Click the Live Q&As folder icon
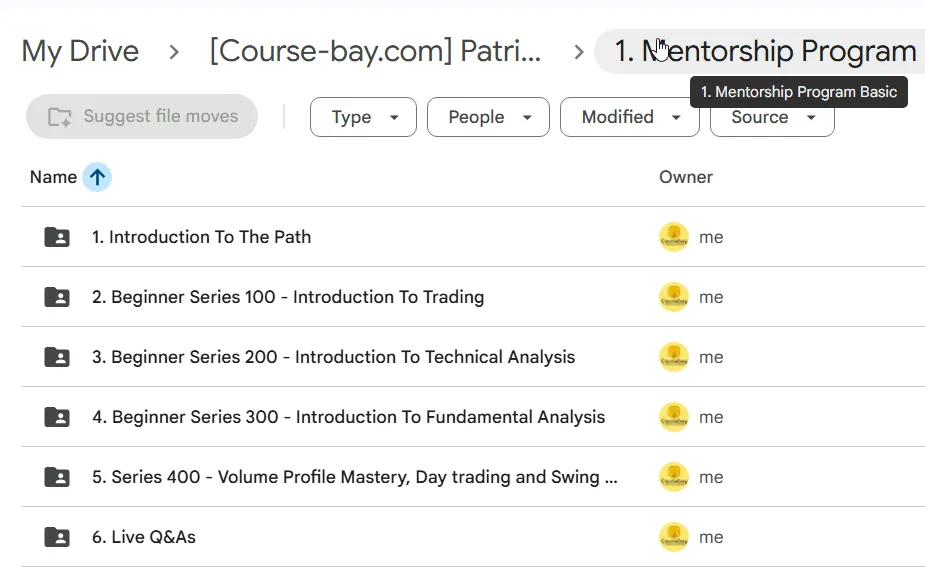Viewport: 925px width, 581px height. click(57, 537)
